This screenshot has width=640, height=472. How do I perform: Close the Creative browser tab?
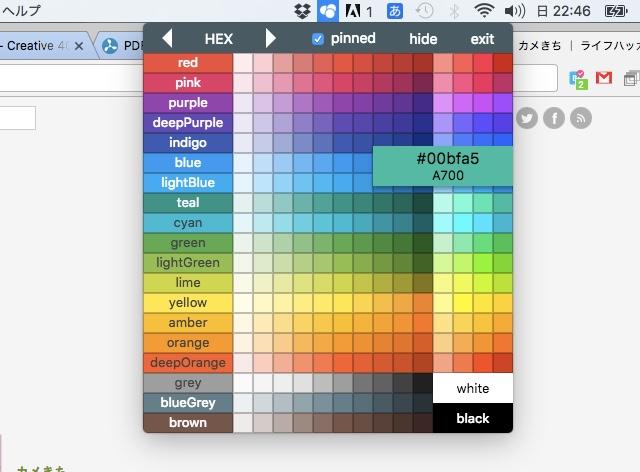coord(79,46)
